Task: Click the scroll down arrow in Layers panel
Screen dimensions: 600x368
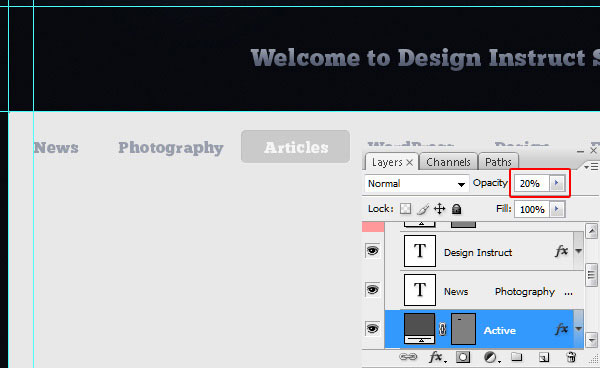Action: [592, 339]
